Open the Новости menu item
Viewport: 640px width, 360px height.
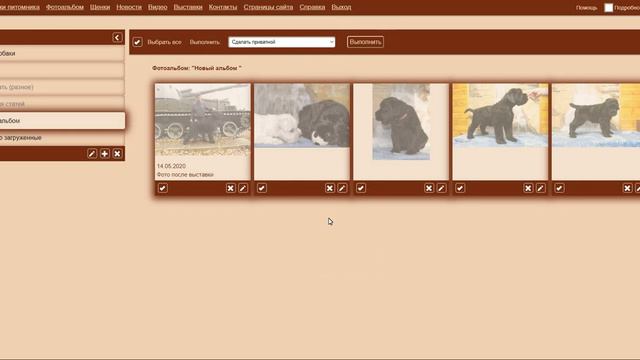tap(129, 7)
